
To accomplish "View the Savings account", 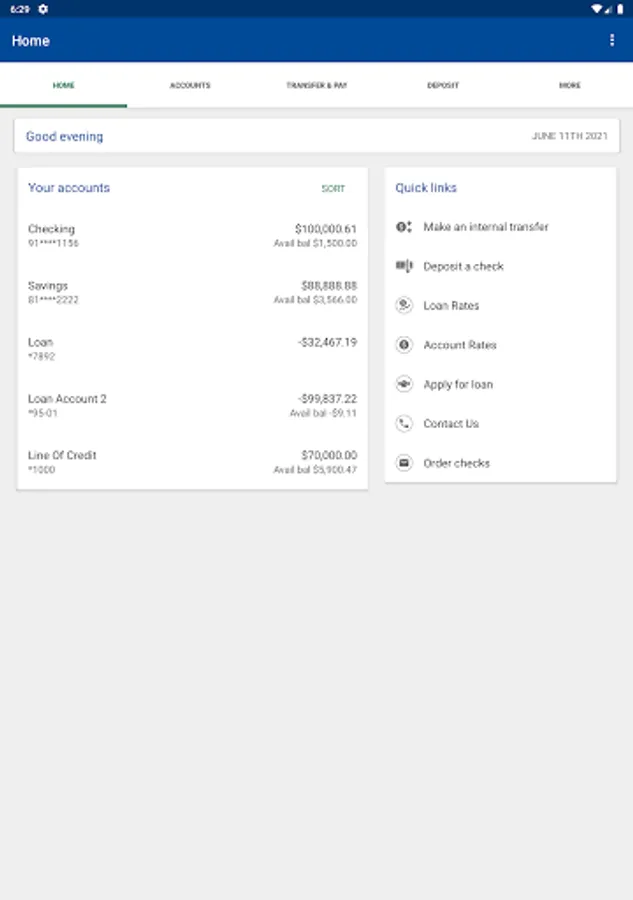I will coord(192,292).
